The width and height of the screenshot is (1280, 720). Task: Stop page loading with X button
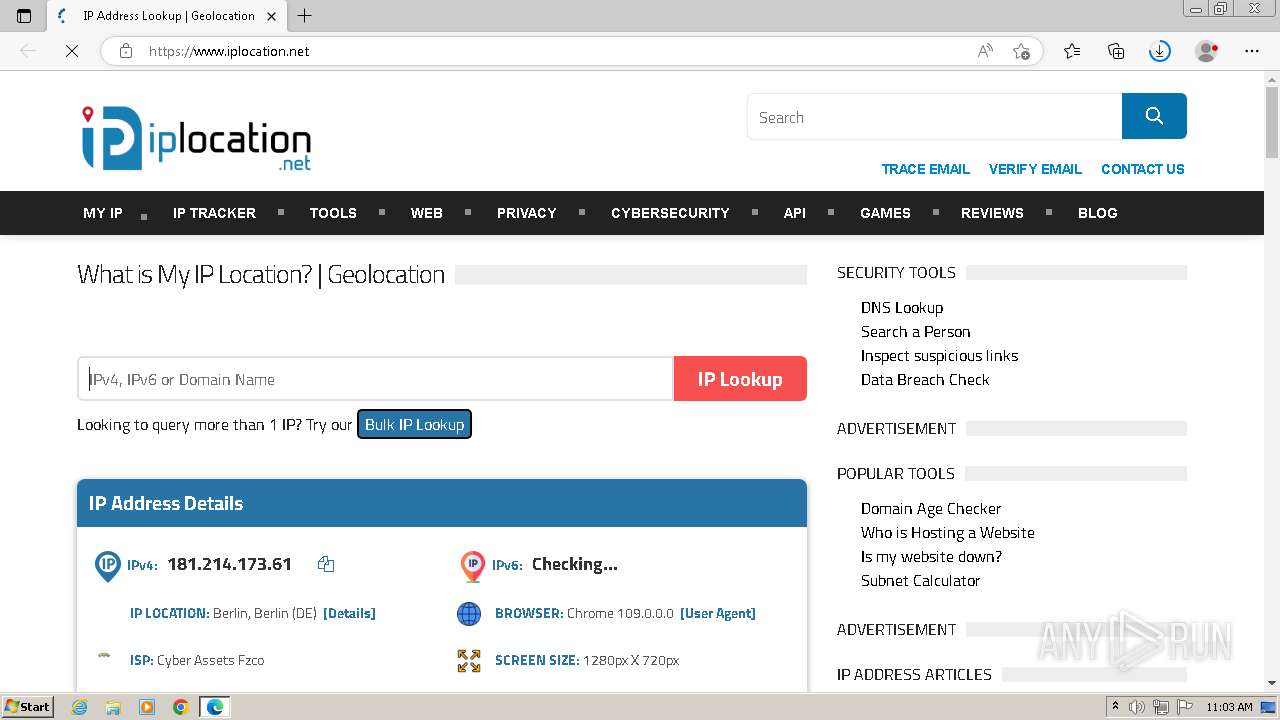[x=72, y=51]
